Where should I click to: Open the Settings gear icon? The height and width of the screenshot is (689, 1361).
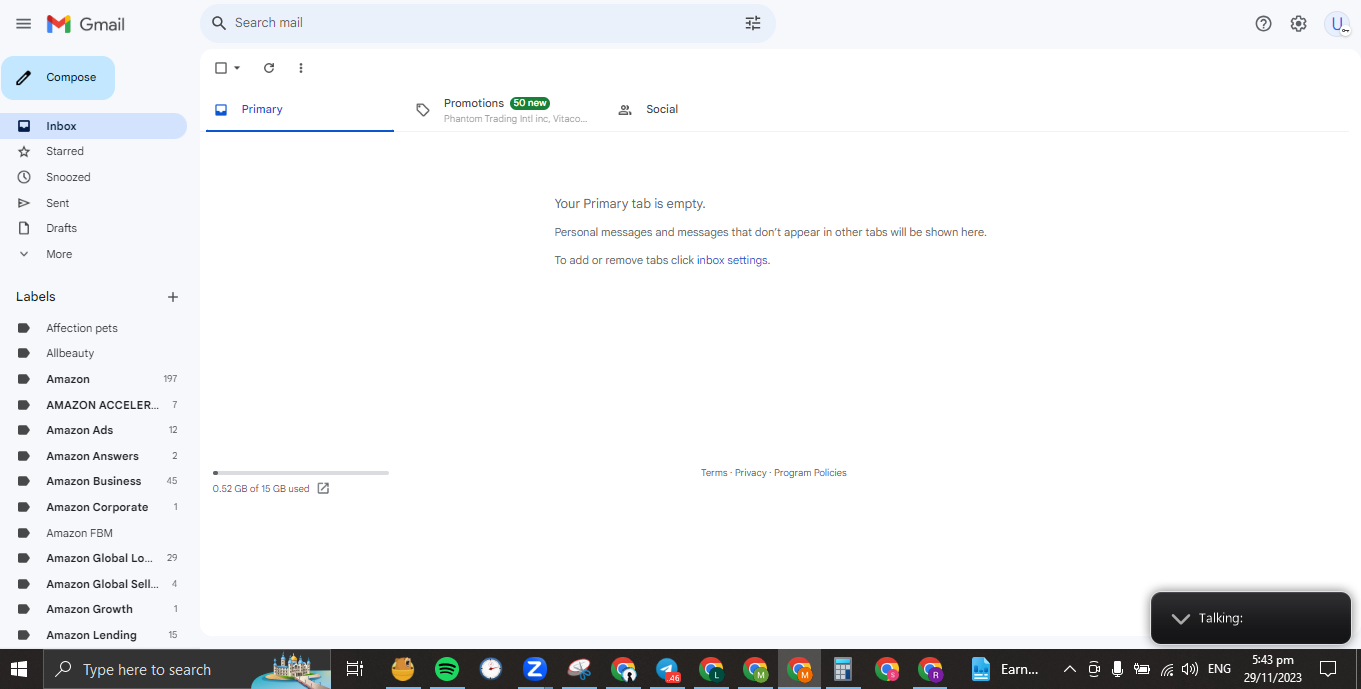(1298, 23)
